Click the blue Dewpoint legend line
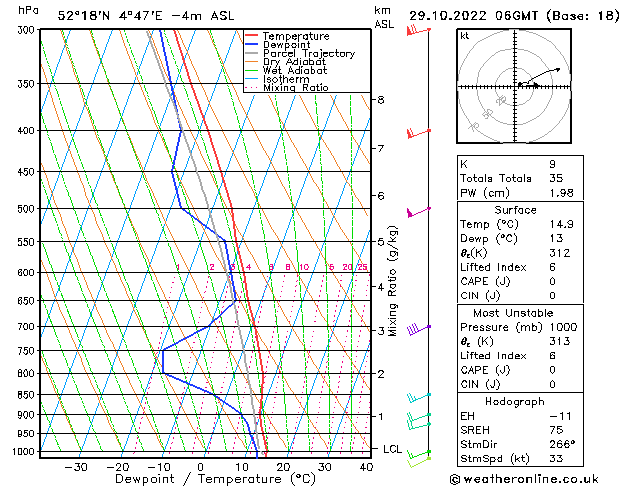The height and width of the screenshot is (486, 629). click(x=251, y=45)
